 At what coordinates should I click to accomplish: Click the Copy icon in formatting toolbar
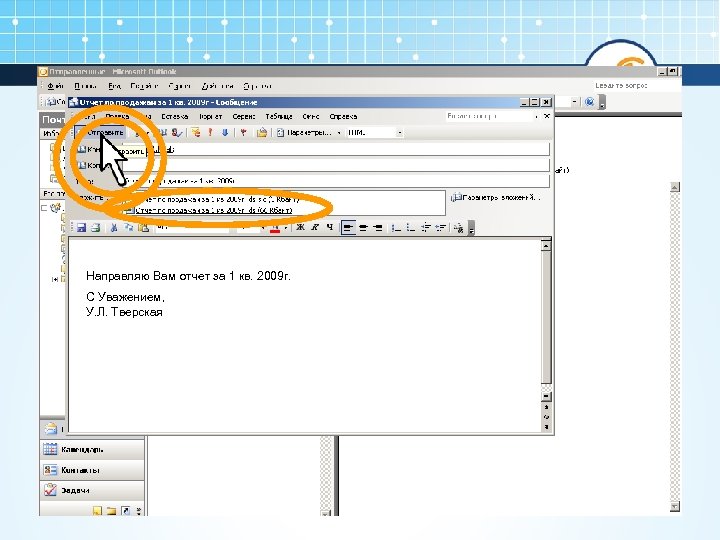129,227
